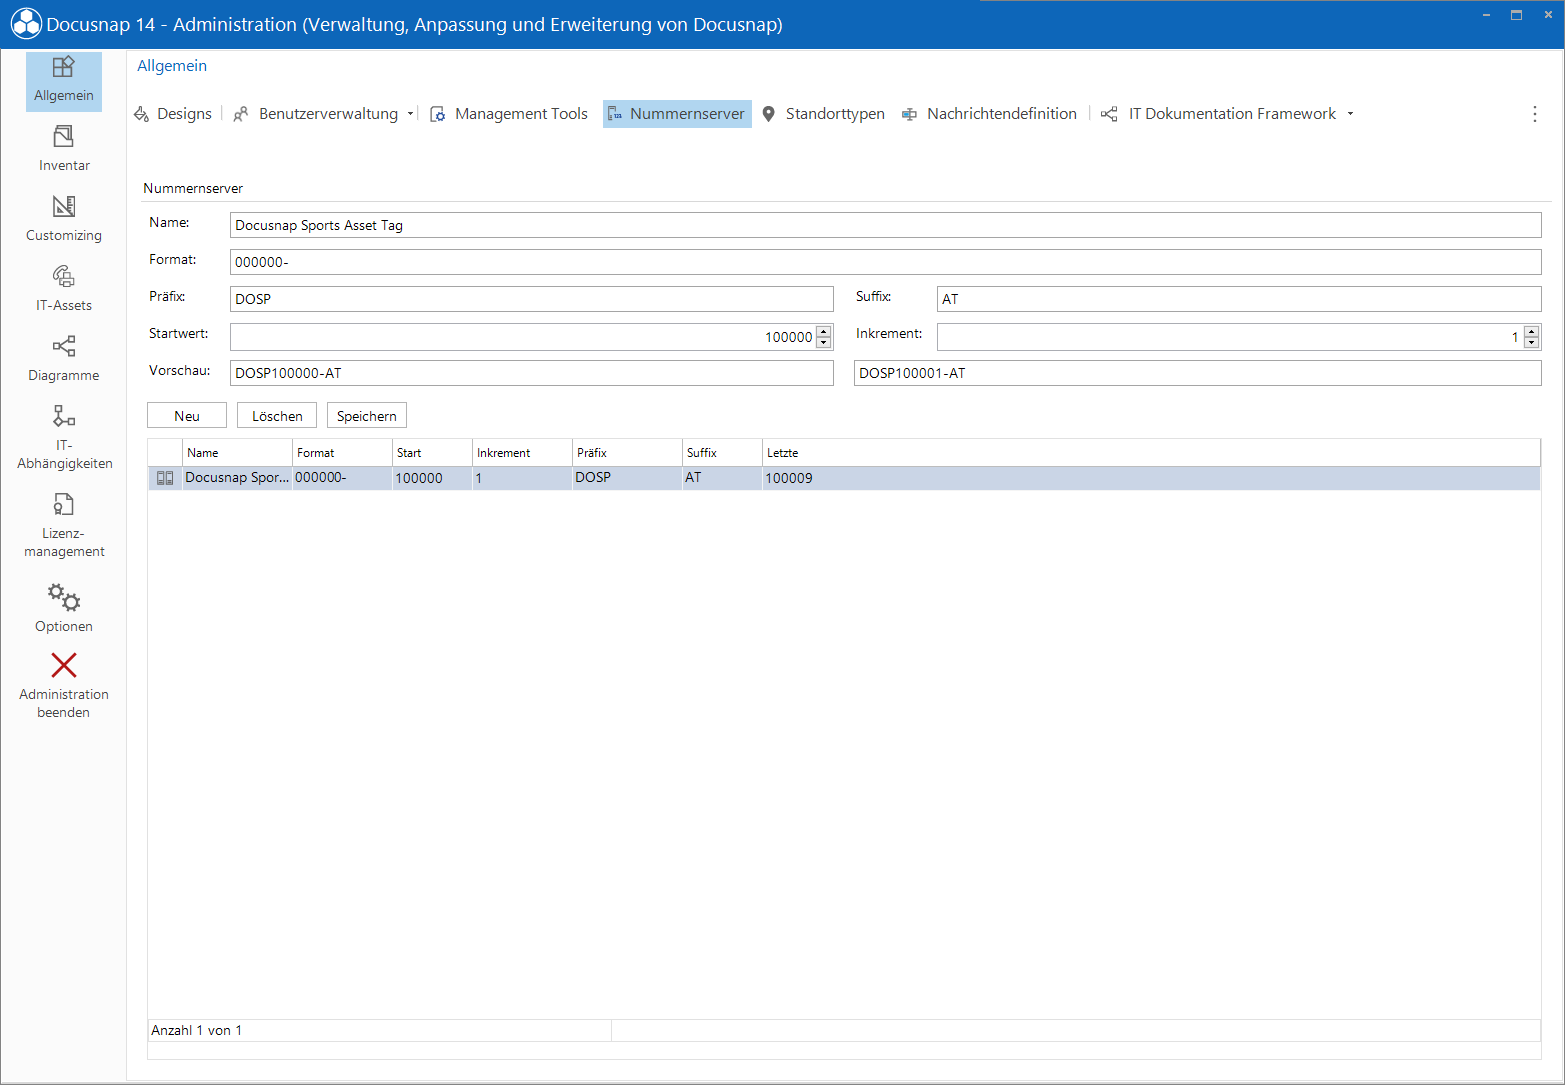Decrease the Inkrement with down arrow
Image resolution: width=1565 pixels, height=1085 pixels.
click(1531, 343)
